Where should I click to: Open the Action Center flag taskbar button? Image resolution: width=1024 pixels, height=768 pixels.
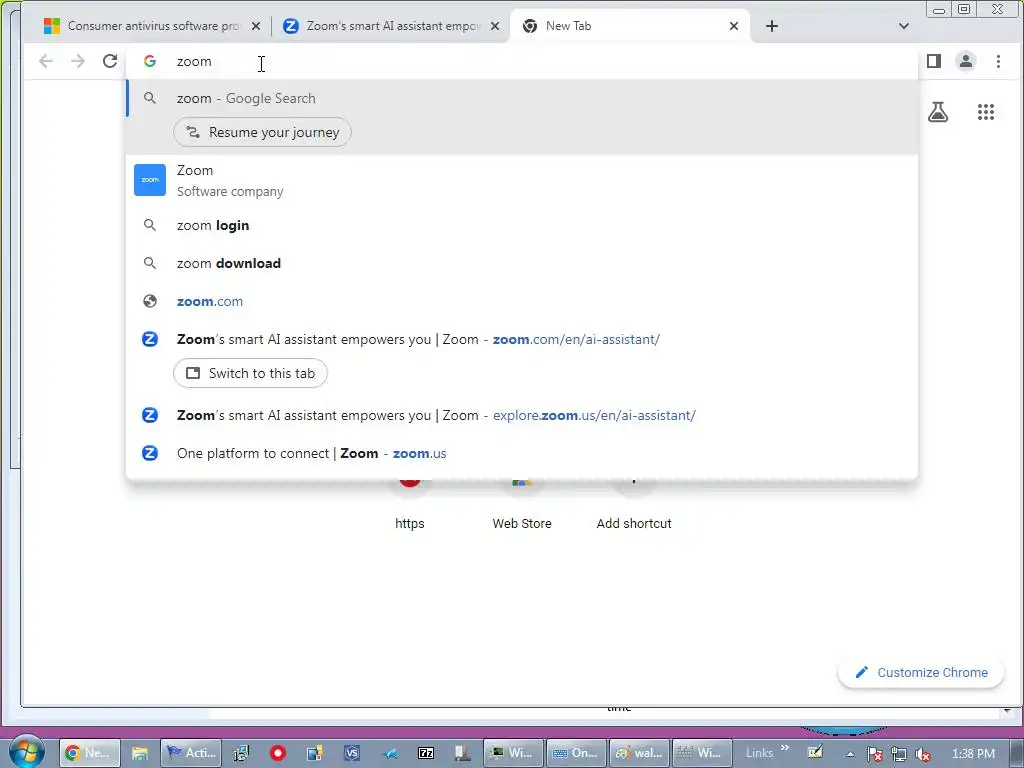pyautogui.click(x=191, y=753)
